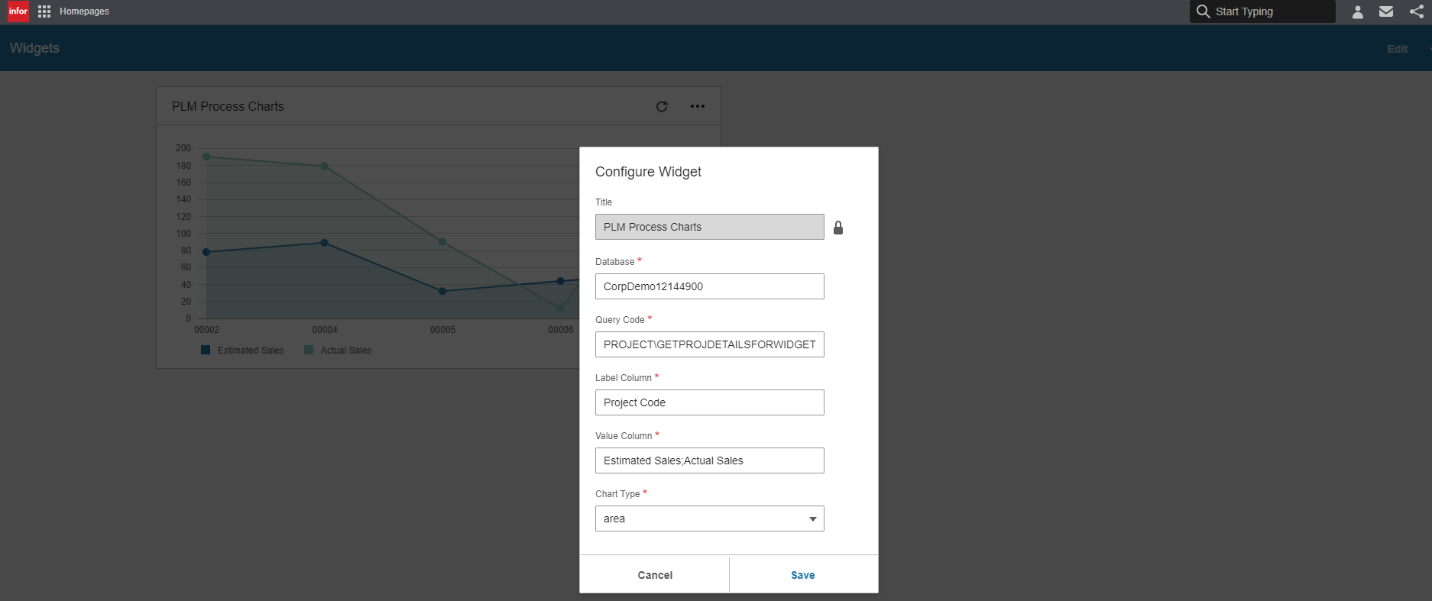Open the widget ellipsis options icon
This screenshot has height=601, width=1432.
[697, 106]
